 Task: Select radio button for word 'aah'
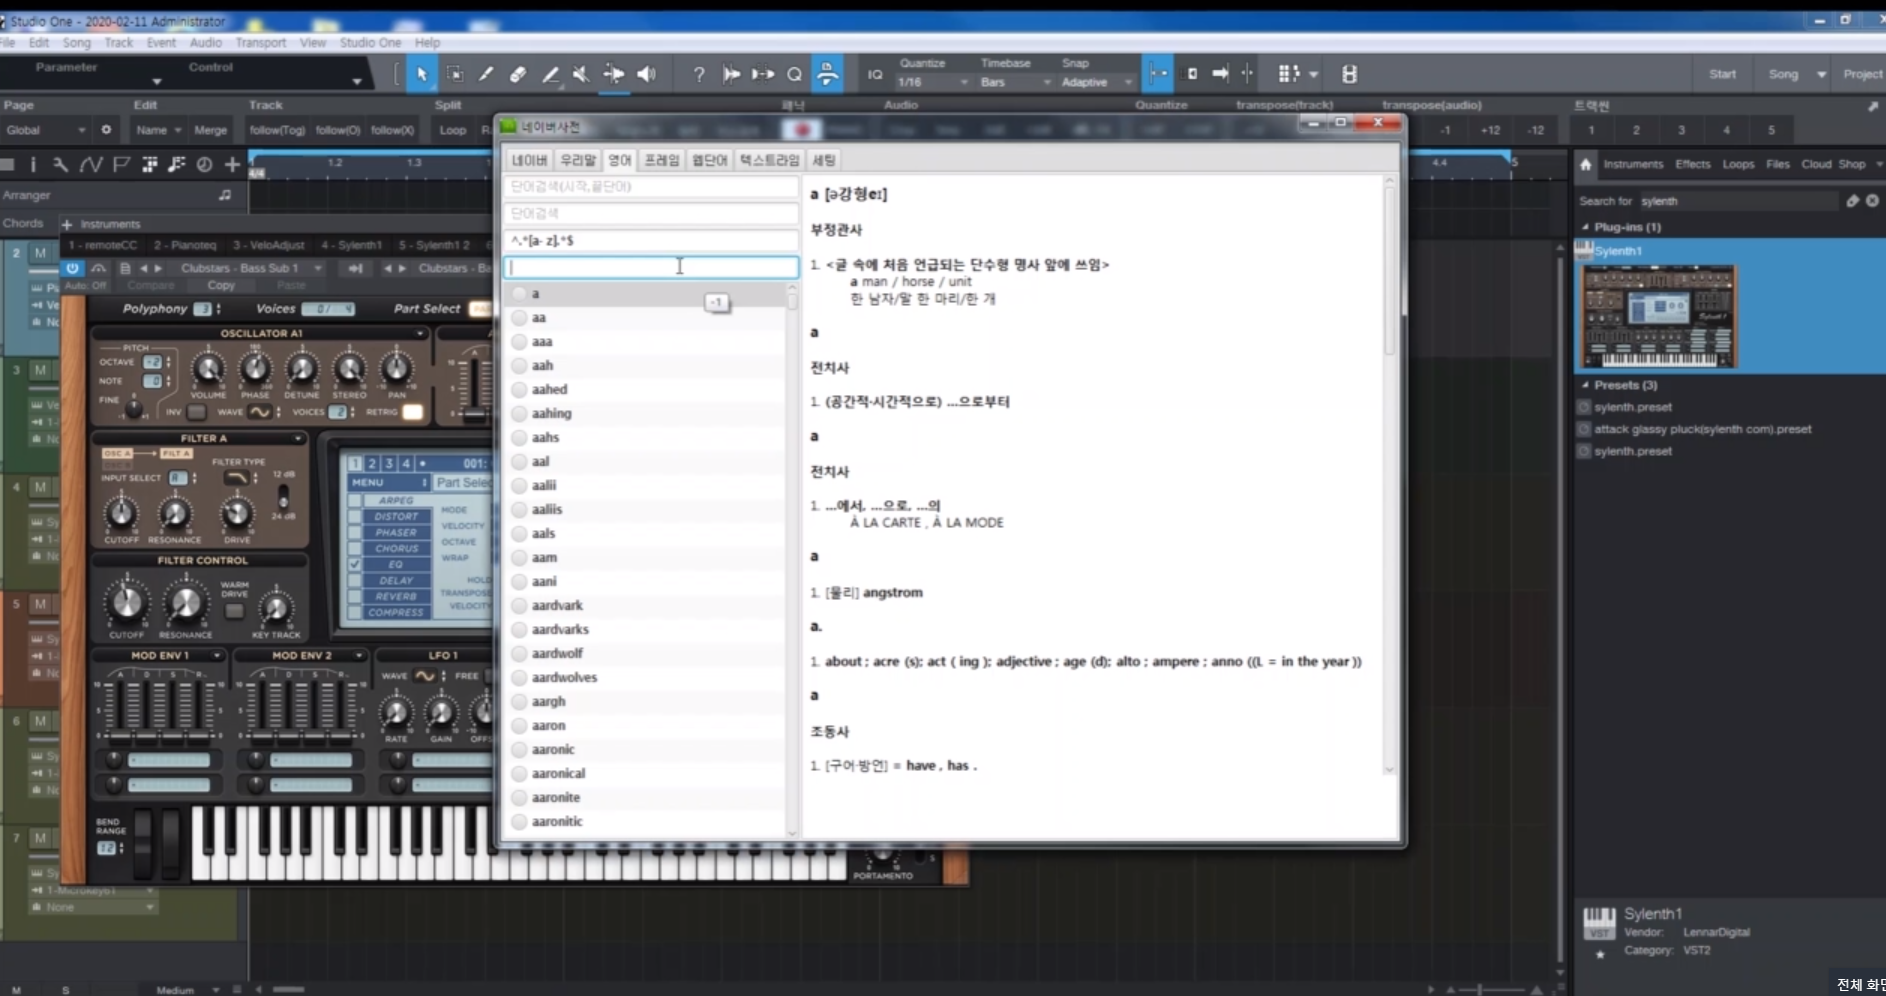519,365
